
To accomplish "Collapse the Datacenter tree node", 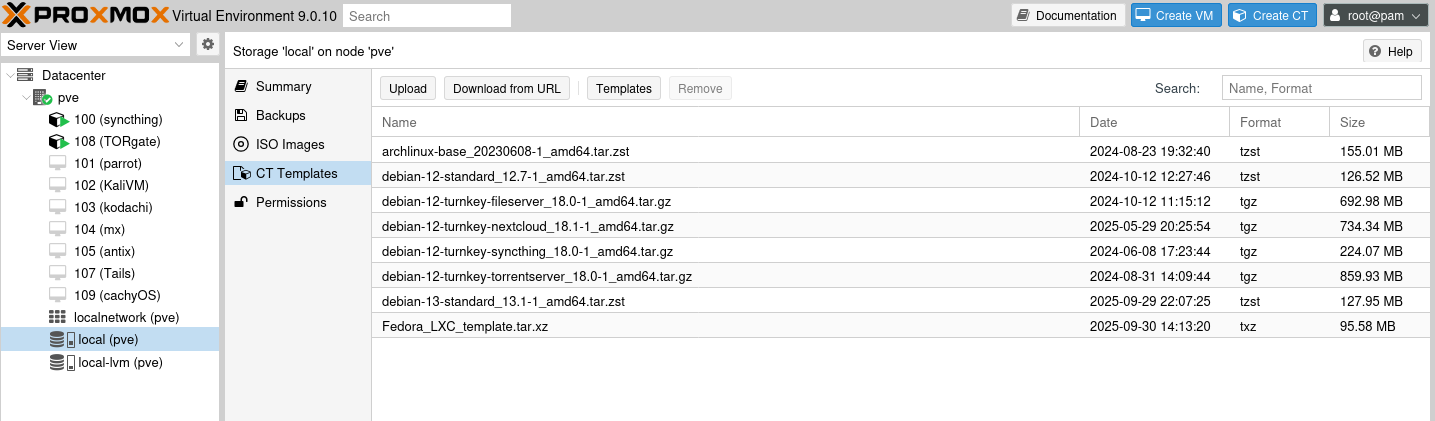I will (10, 76).
